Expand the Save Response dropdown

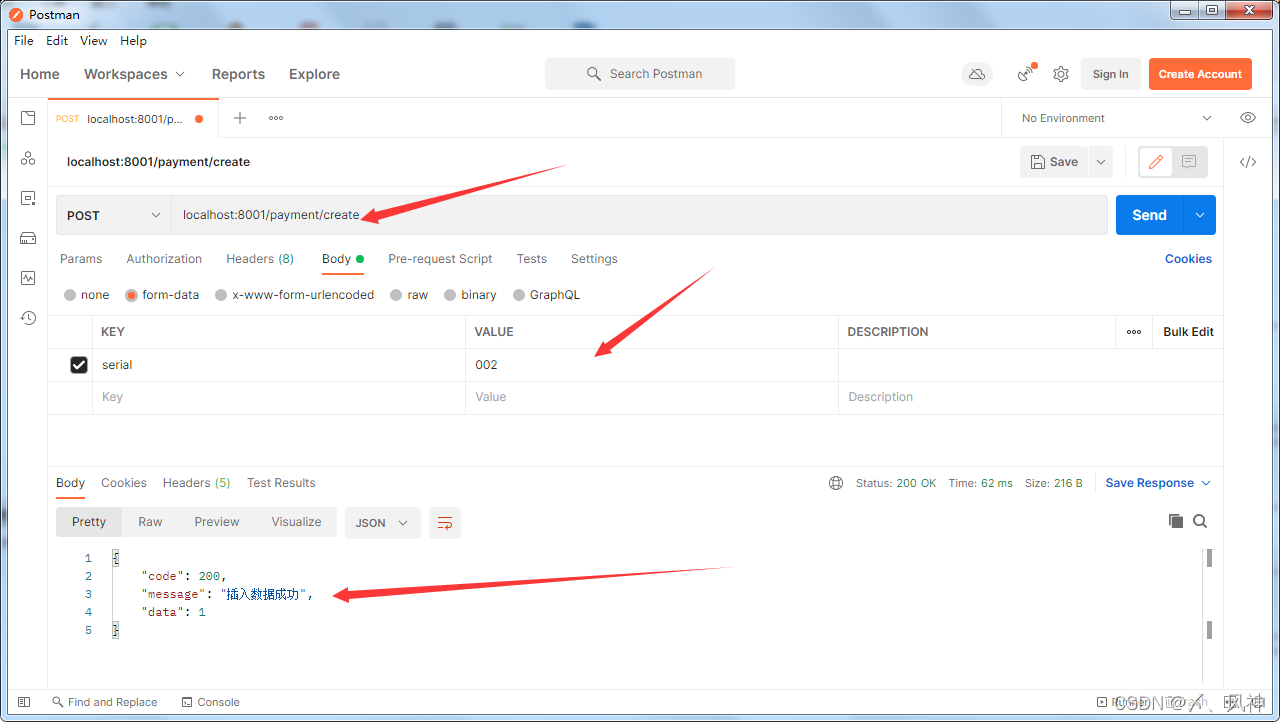point(1158,483)
